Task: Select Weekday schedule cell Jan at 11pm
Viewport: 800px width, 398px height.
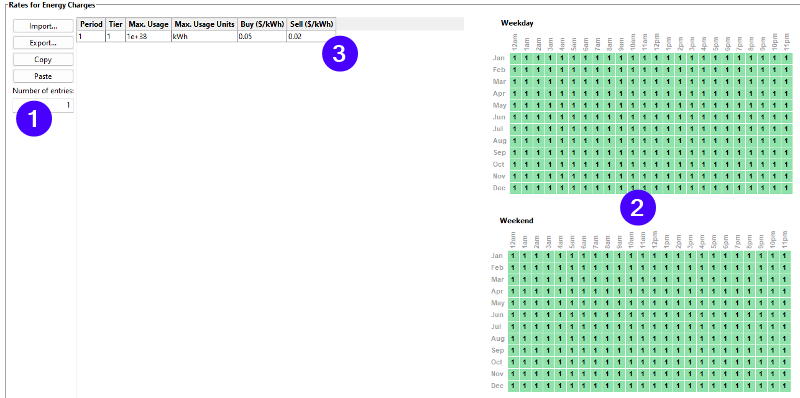Action: [x=786, y=58]
